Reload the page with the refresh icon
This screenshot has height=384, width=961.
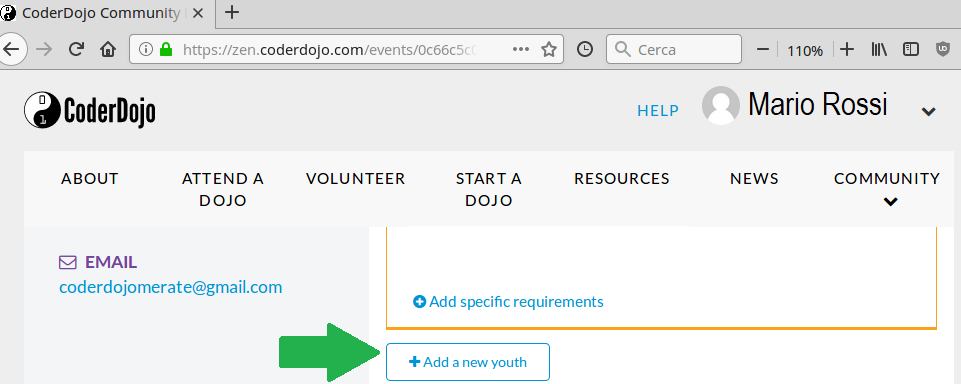tap(76, 50)
